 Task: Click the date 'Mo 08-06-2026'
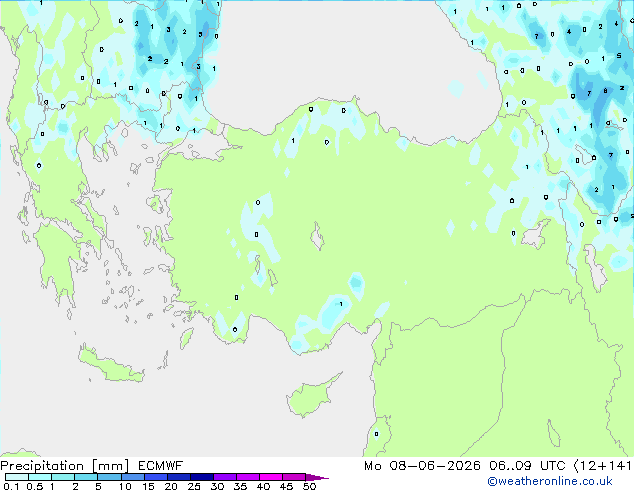422,466
